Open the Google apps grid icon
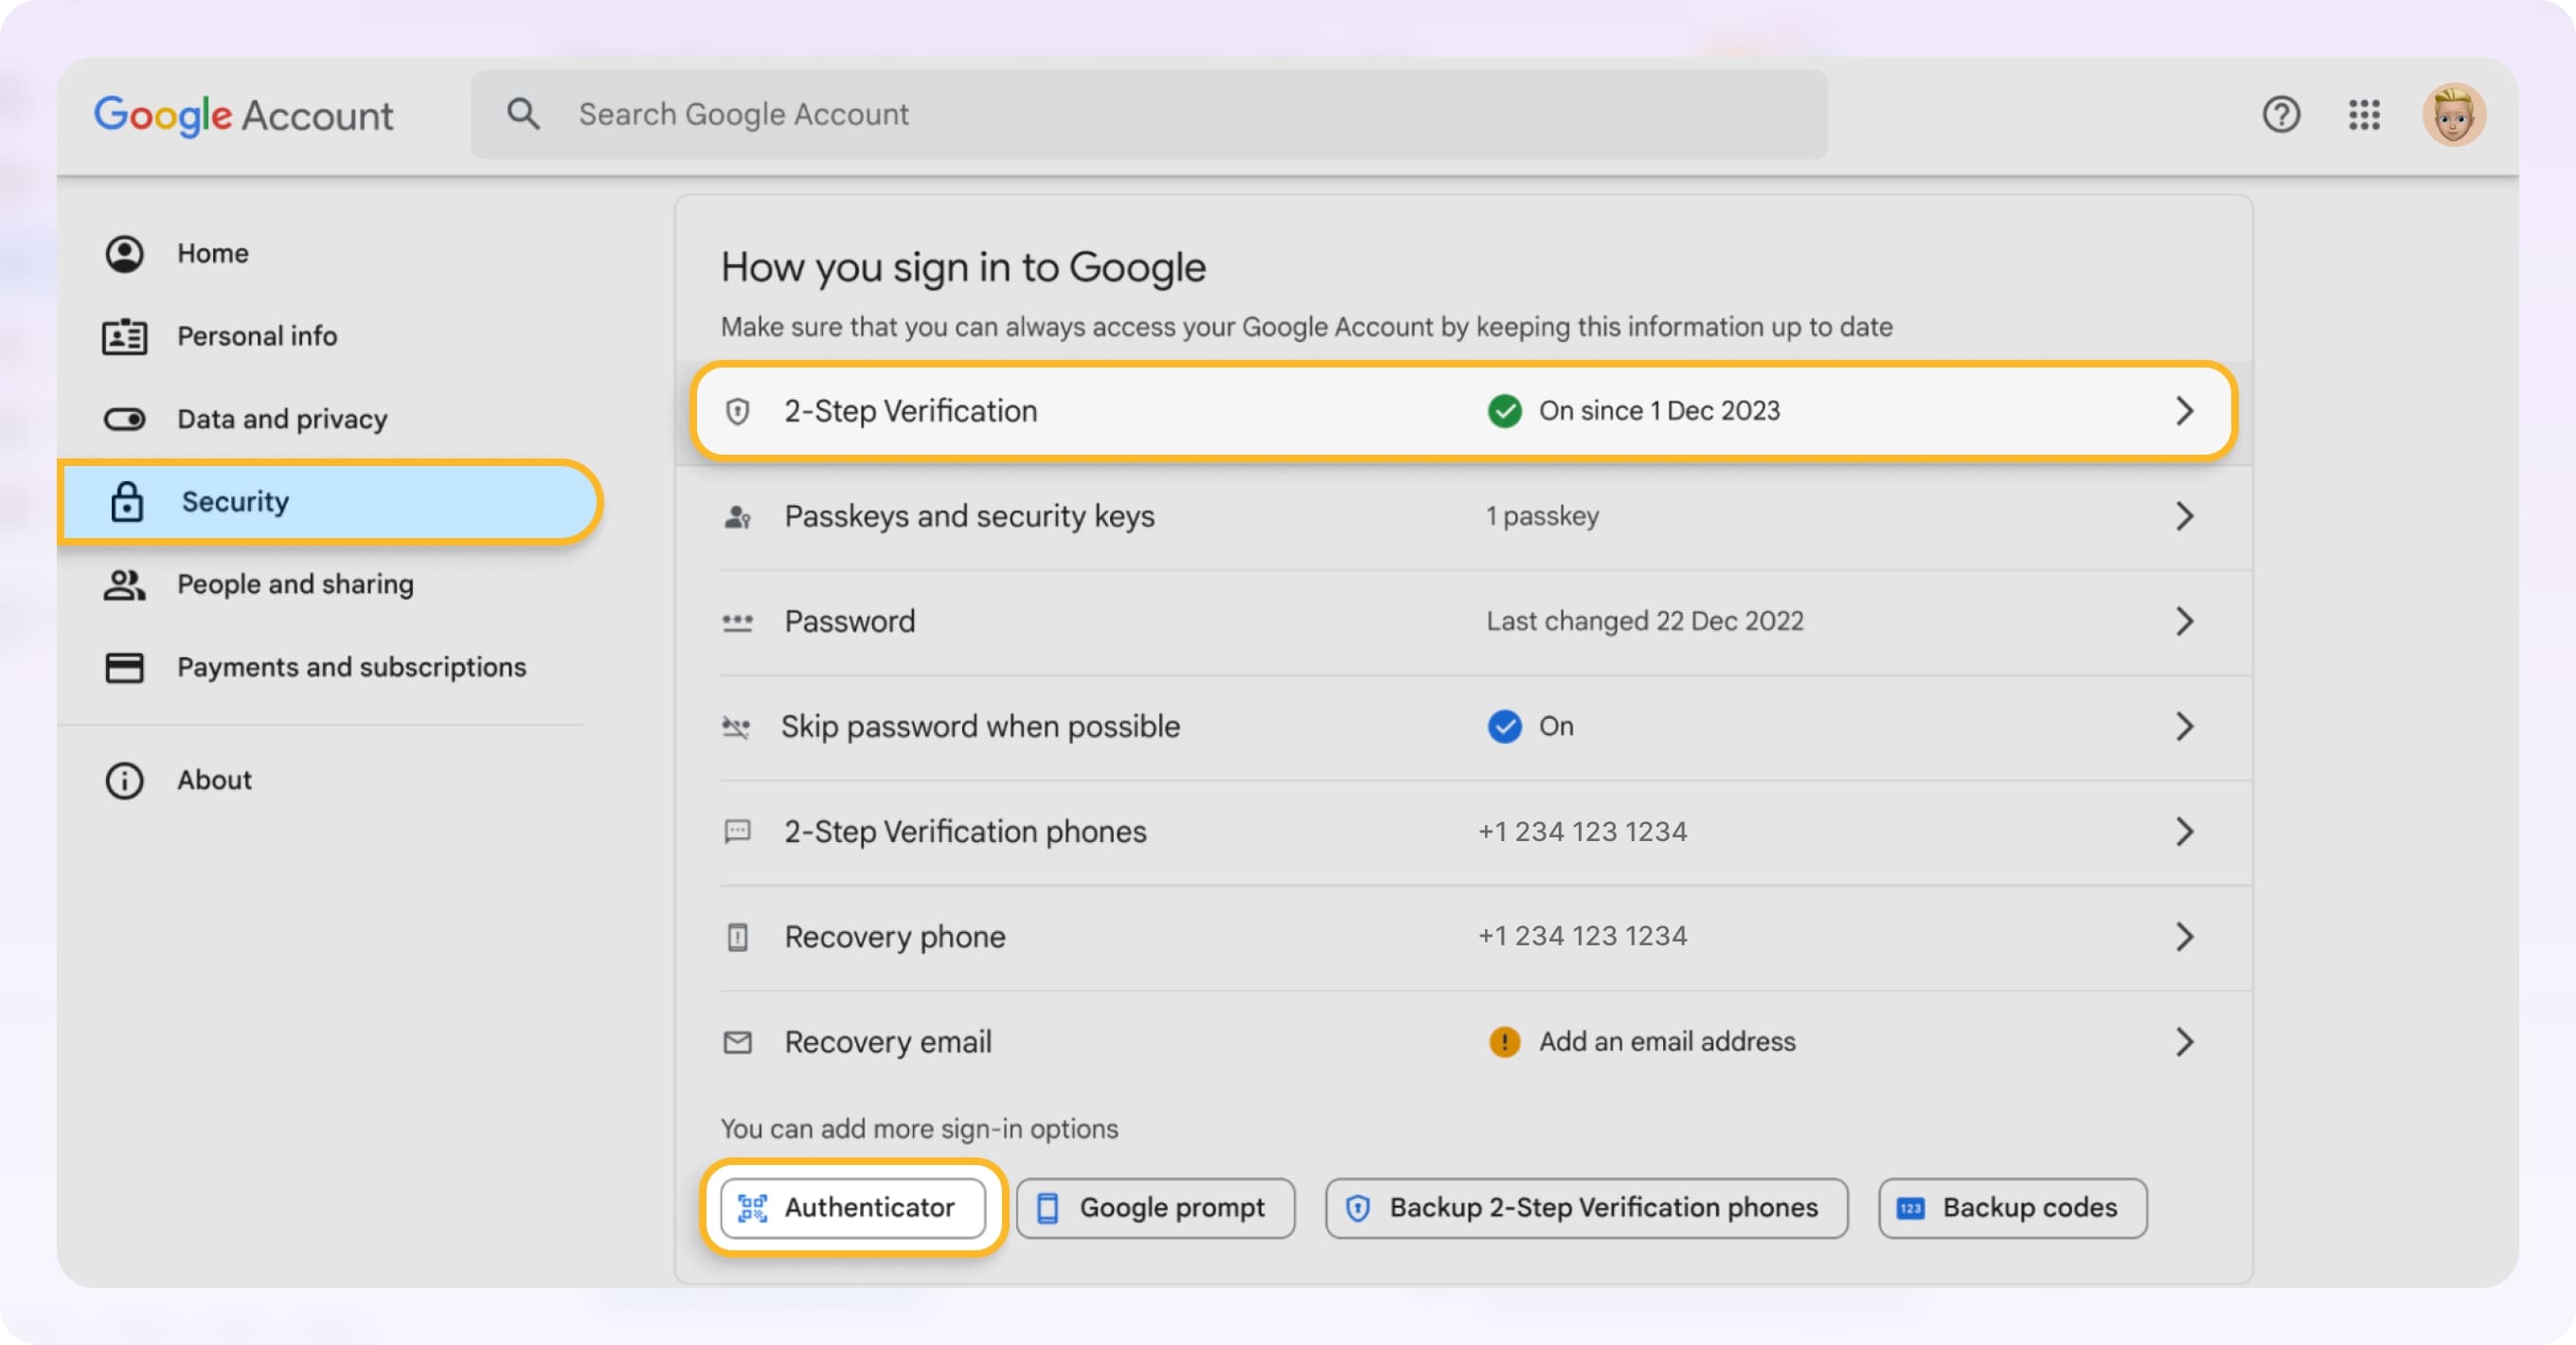 pos(2364,115)
